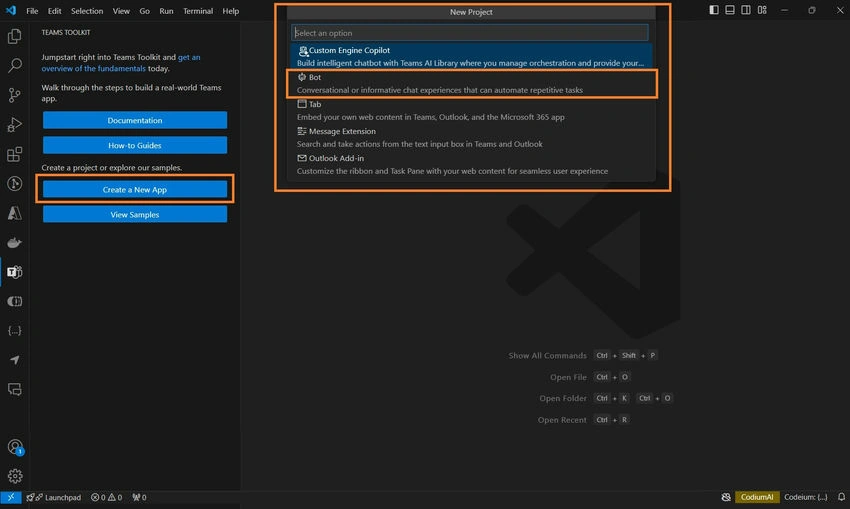Click the paper plane icon in sidebar

[x=15, y=360]
